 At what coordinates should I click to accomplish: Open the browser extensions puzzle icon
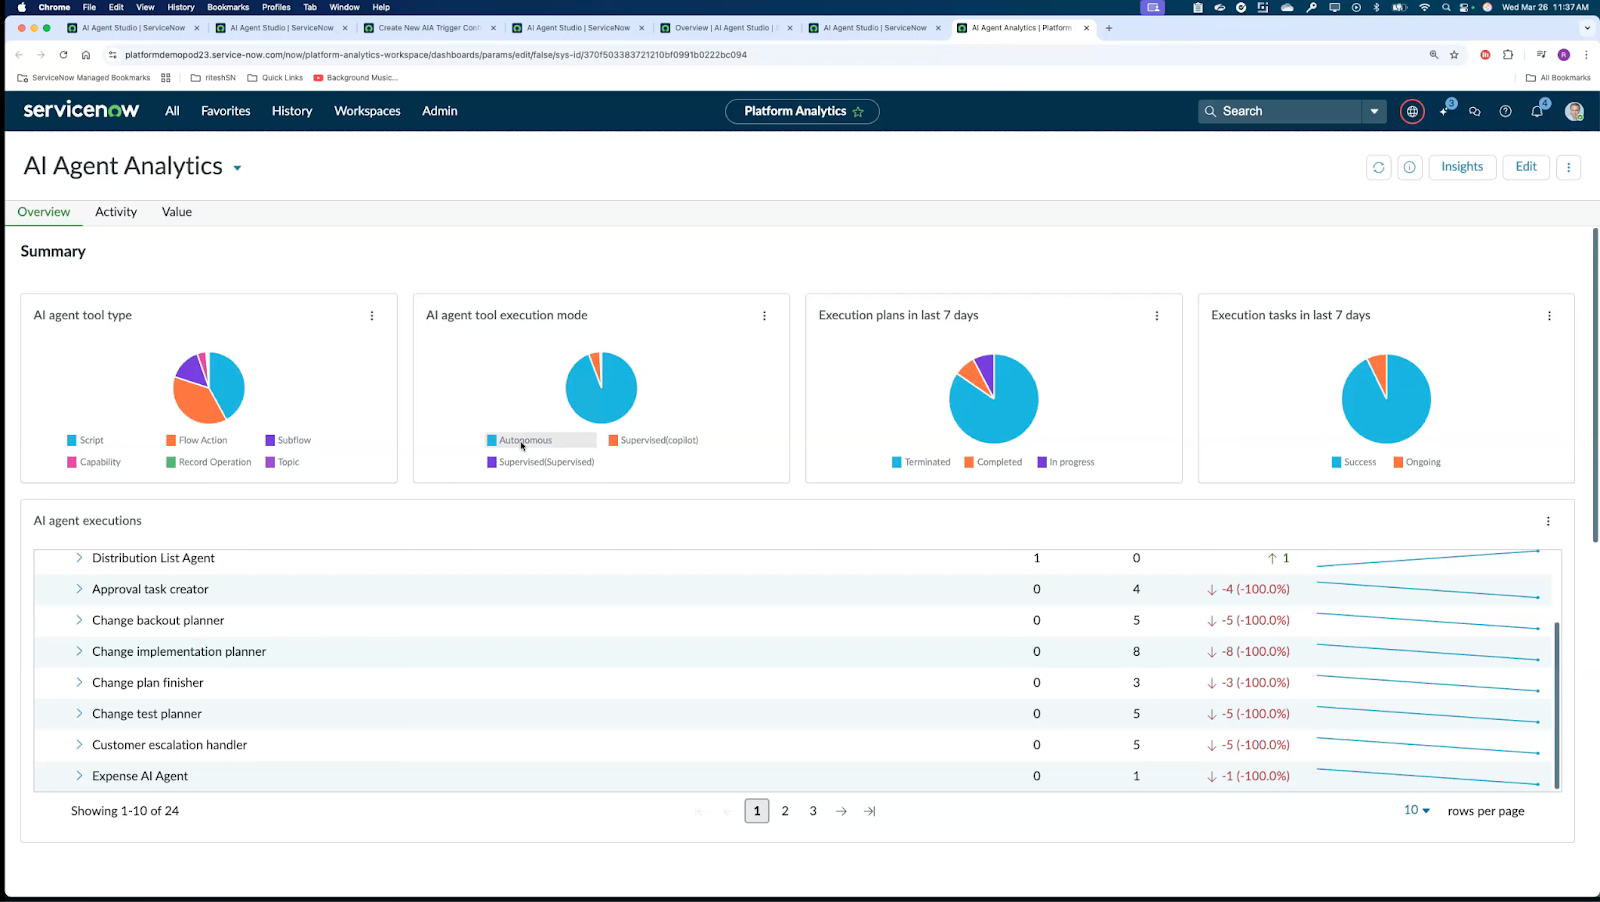[x=1508, y=55]
